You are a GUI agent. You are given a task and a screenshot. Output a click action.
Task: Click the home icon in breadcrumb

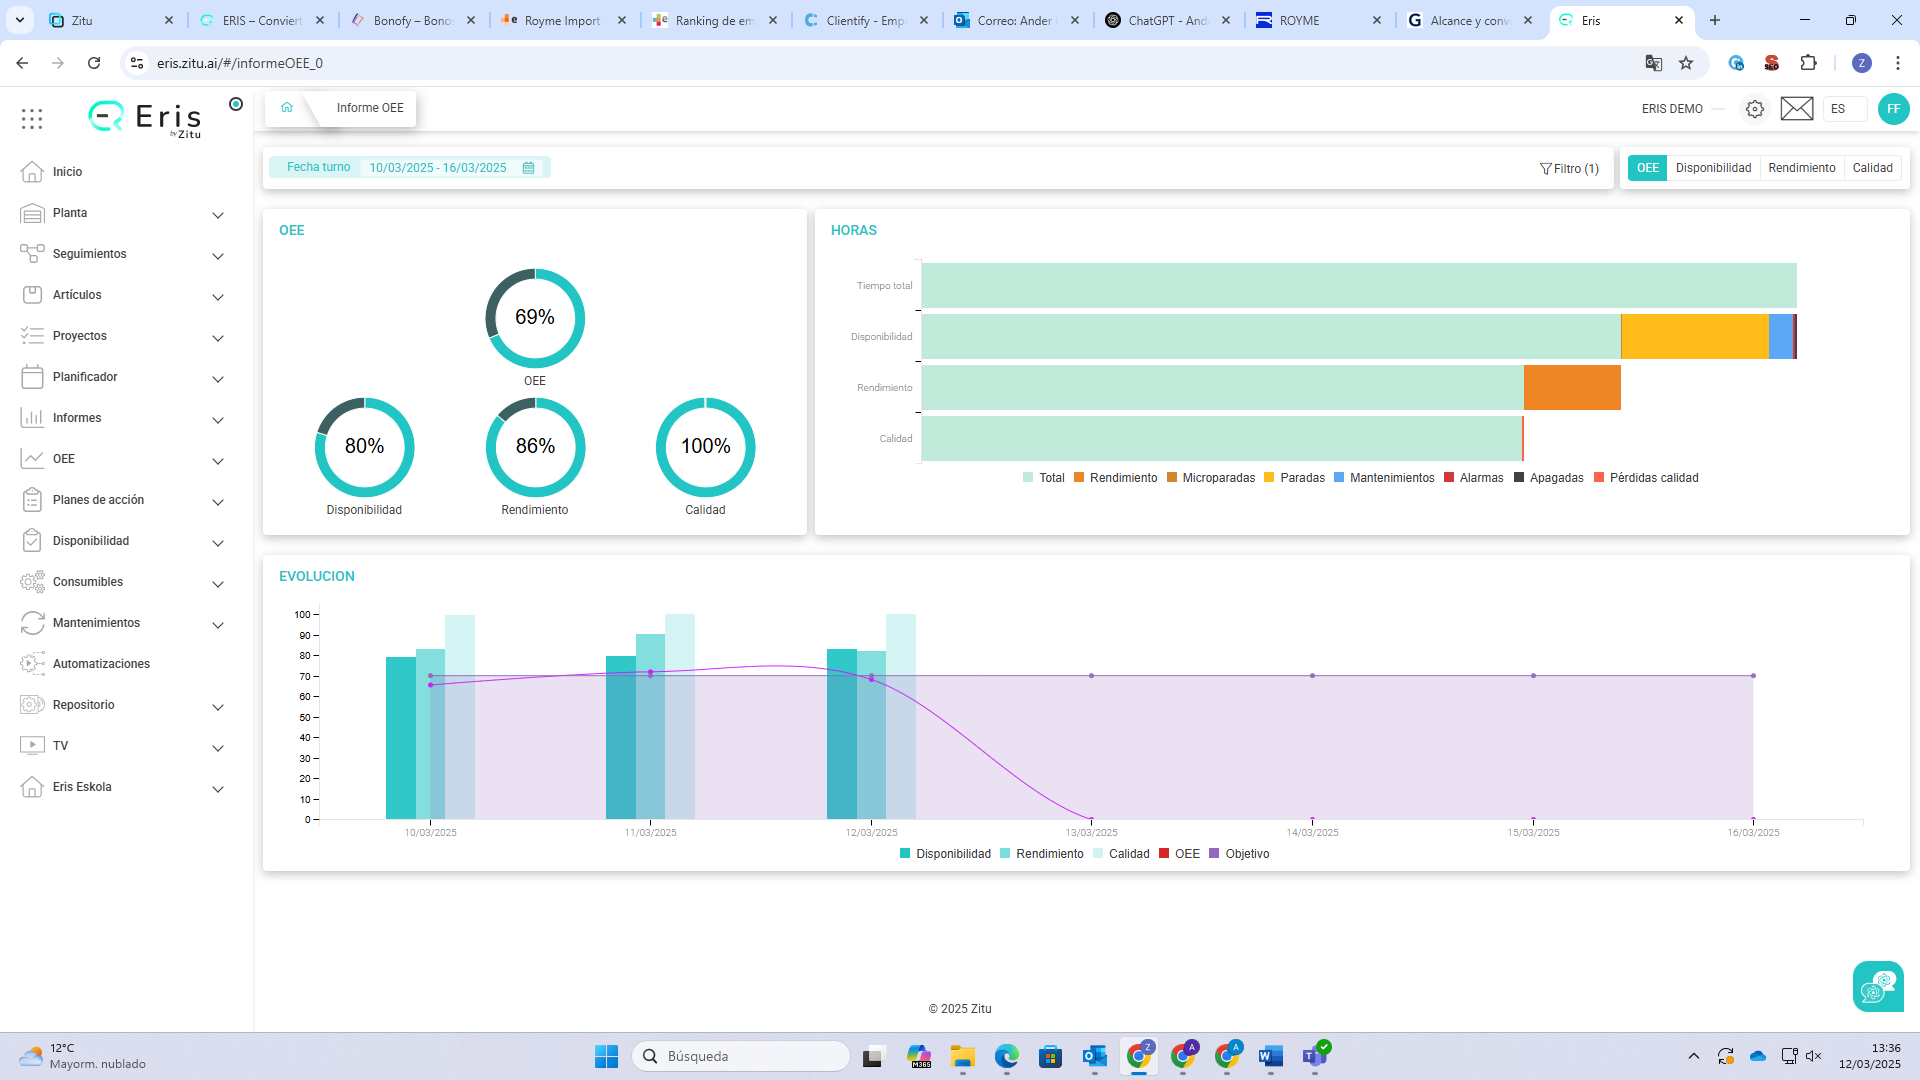tap(287, 108)
